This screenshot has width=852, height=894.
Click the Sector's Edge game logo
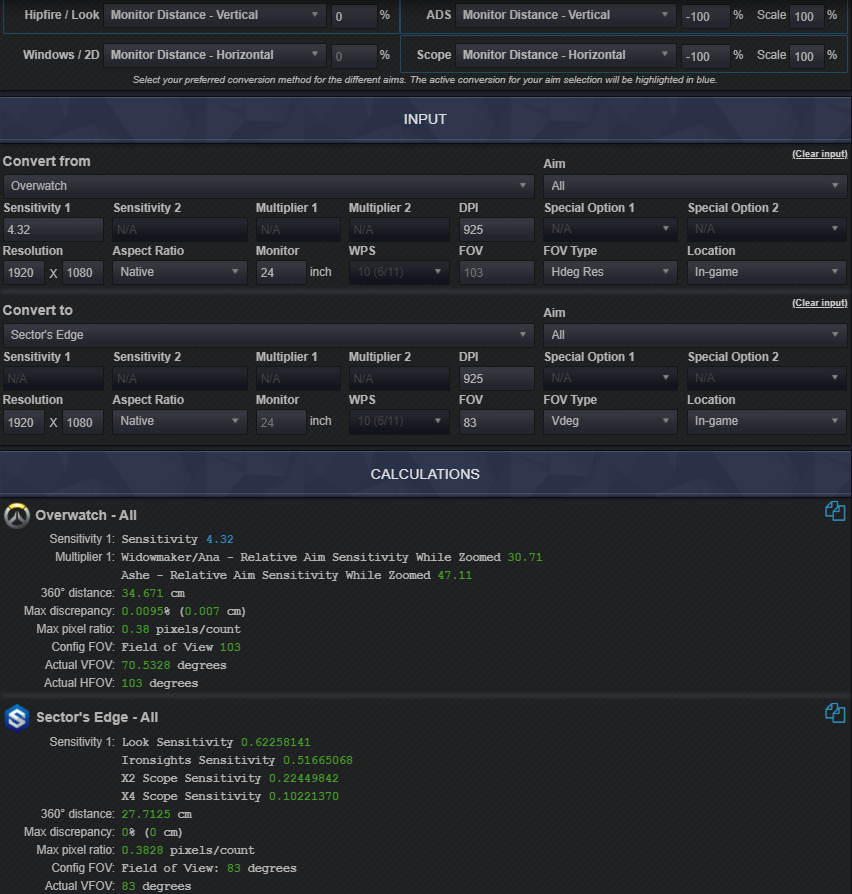coord(17,717)
